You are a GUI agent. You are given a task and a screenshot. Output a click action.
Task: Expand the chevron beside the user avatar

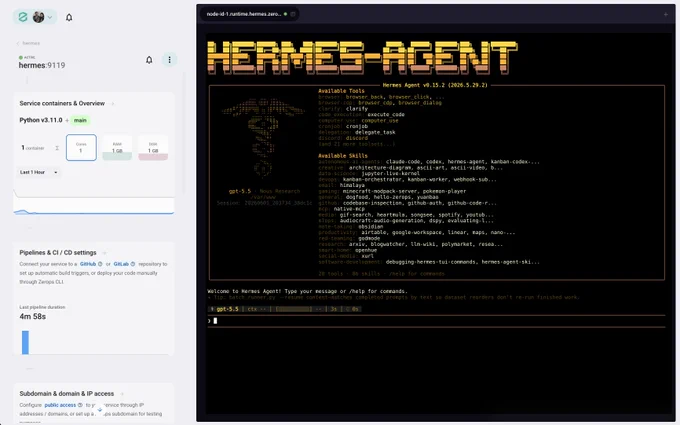pyautogui.click(x=49, y=17)
